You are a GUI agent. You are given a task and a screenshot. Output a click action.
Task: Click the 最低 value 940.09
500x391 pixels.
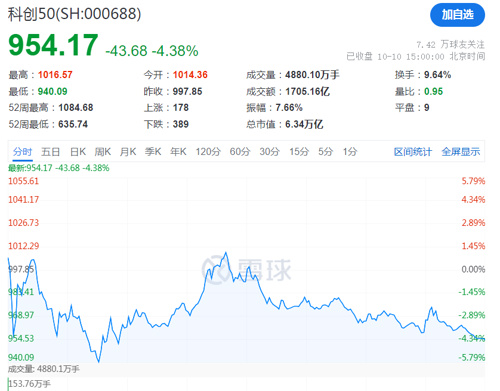(52, 91)
